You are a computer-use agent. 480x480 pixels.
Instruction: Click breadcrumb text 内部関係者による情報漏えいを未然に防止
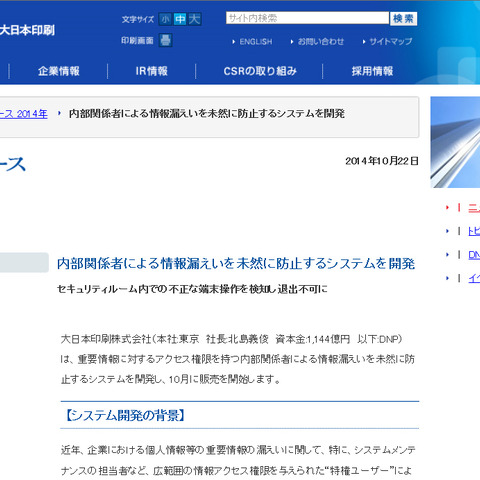pyautogui.click(x=207, y=114)
